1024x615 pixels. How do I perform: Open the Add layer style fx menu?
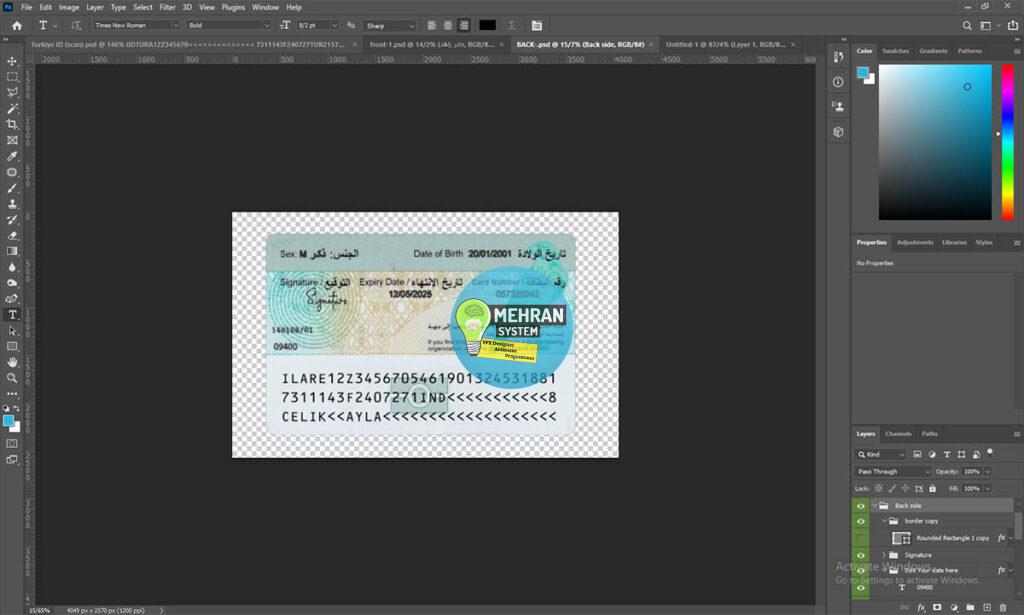[x=922, y=607]
